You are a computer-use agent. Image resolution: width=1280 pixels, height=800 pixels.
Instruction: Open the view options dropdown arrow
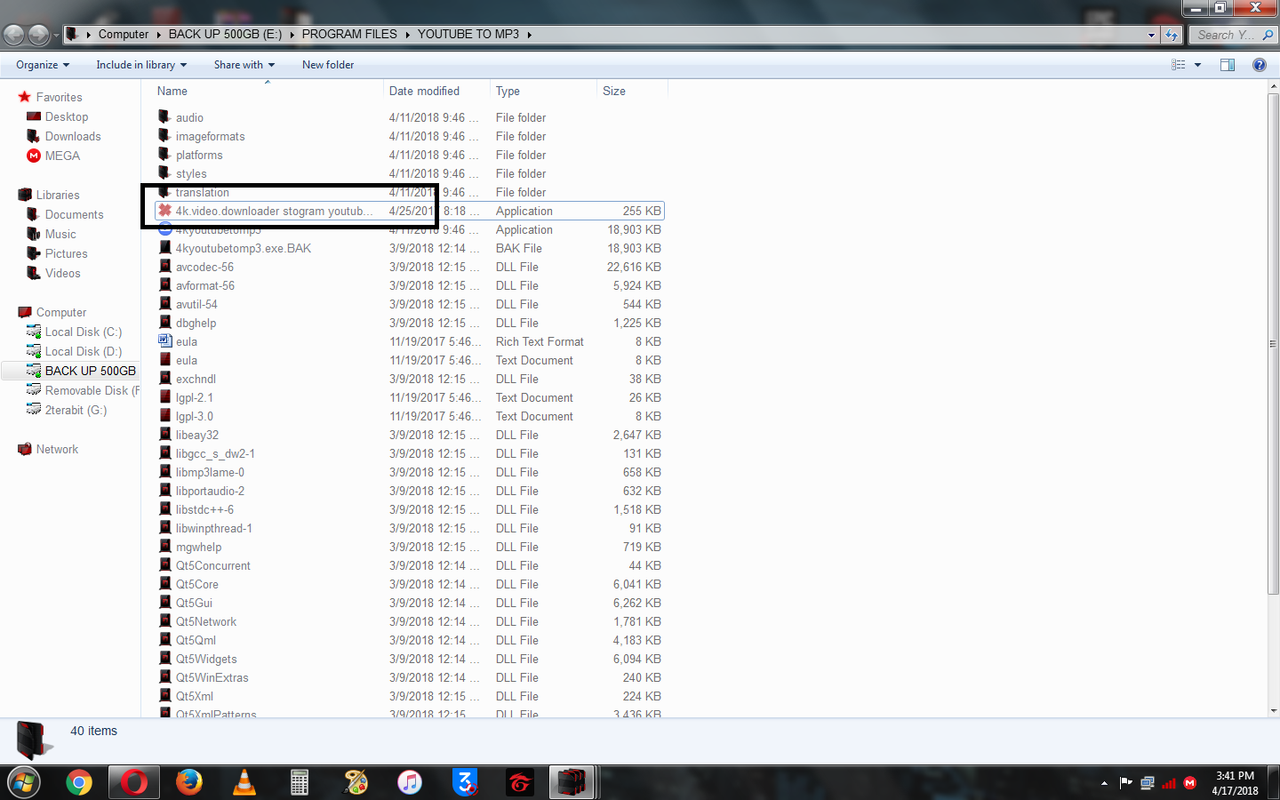pyautogui.click(x=1197, y=65)
